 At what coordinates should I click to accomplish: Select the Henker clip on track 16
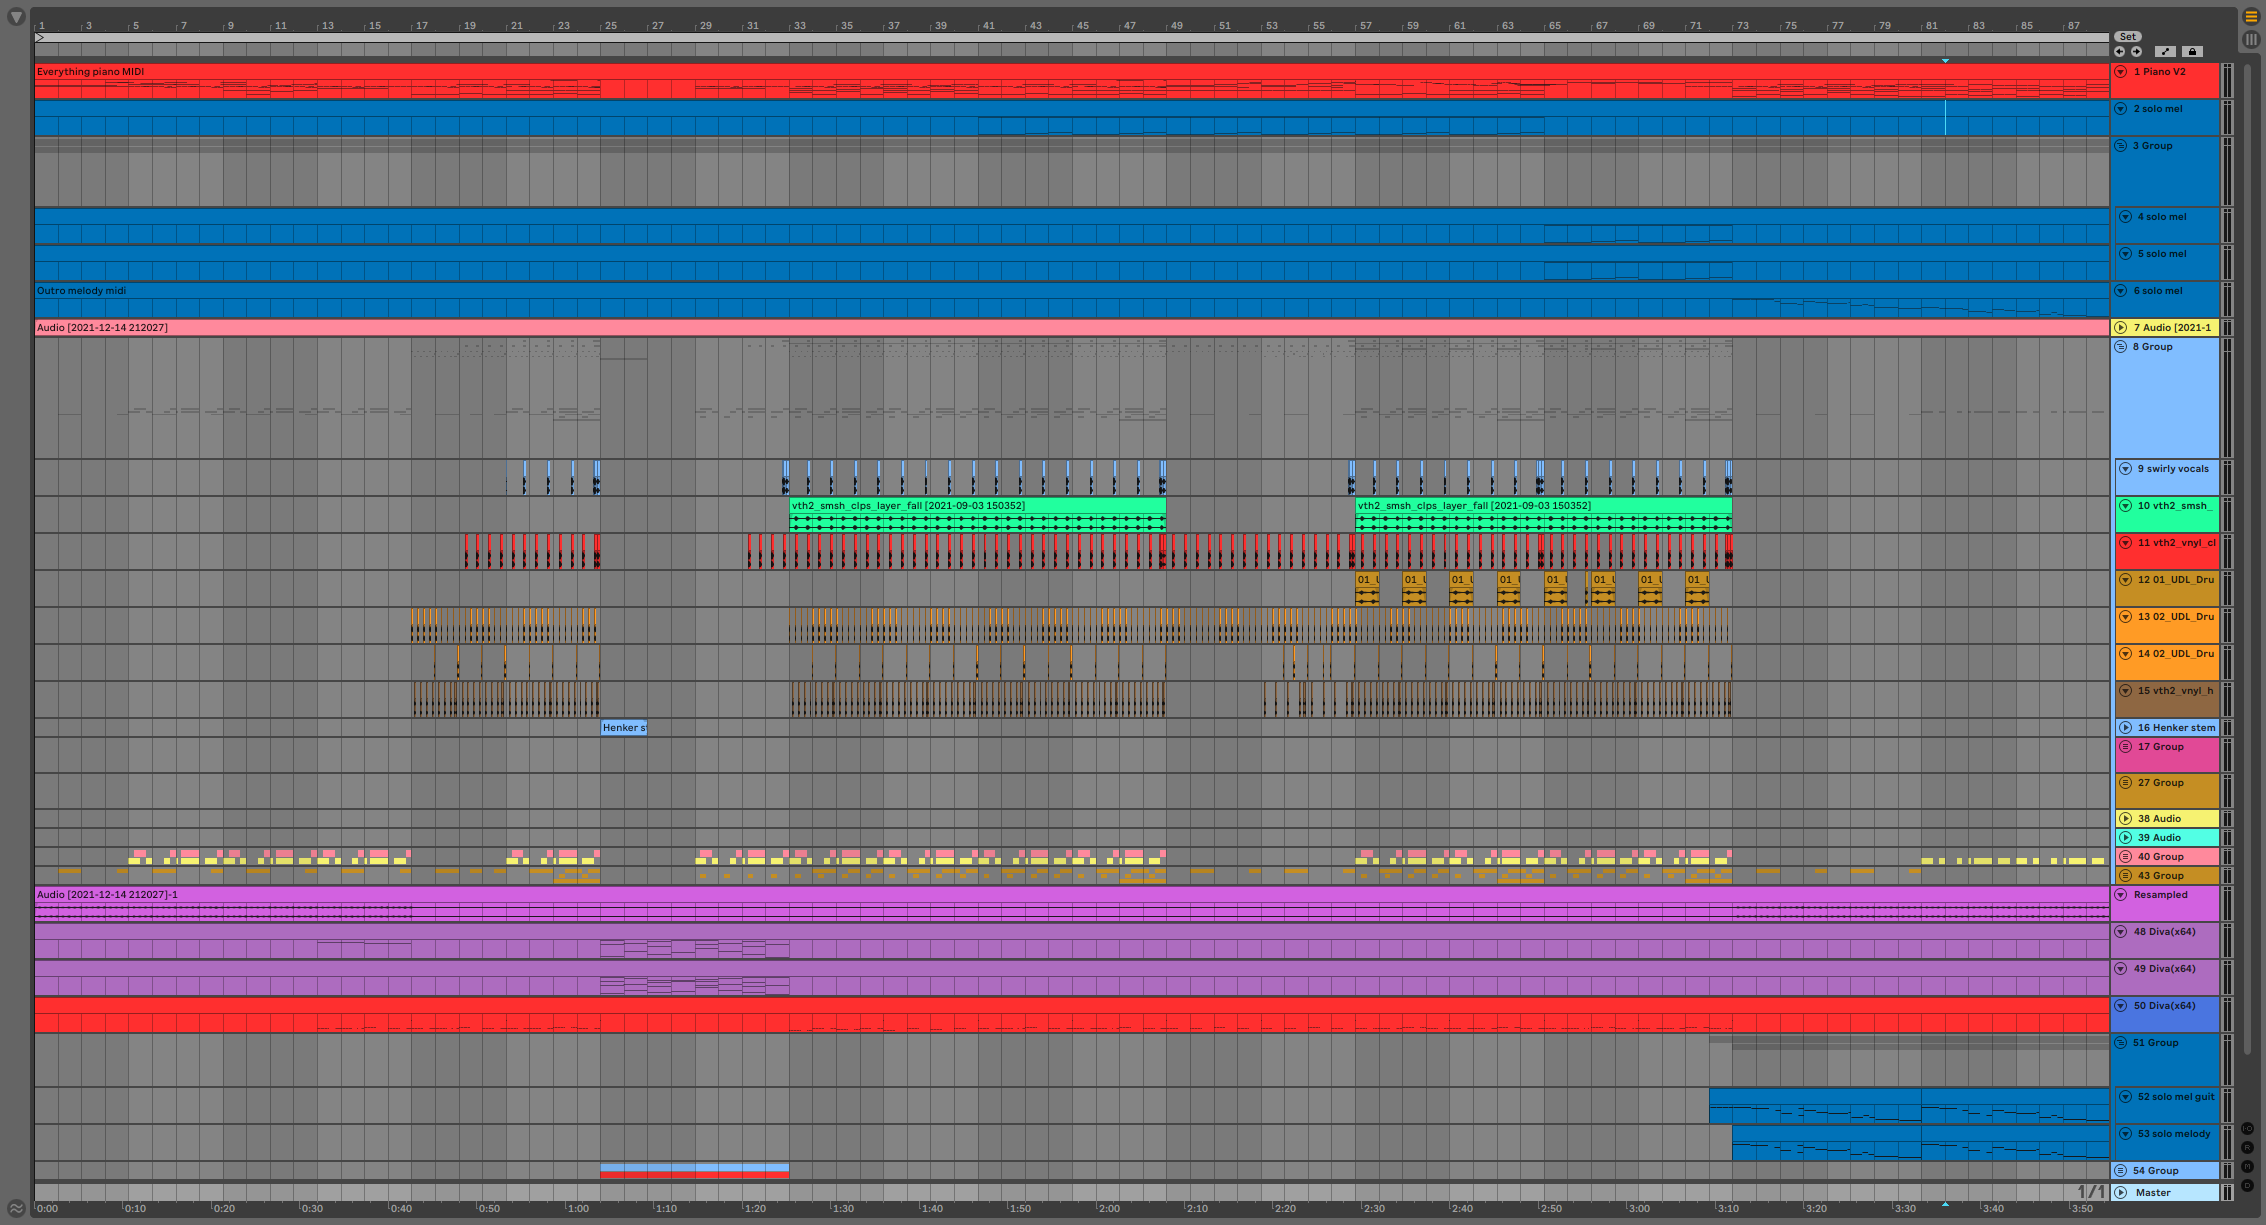pos(623,728)
